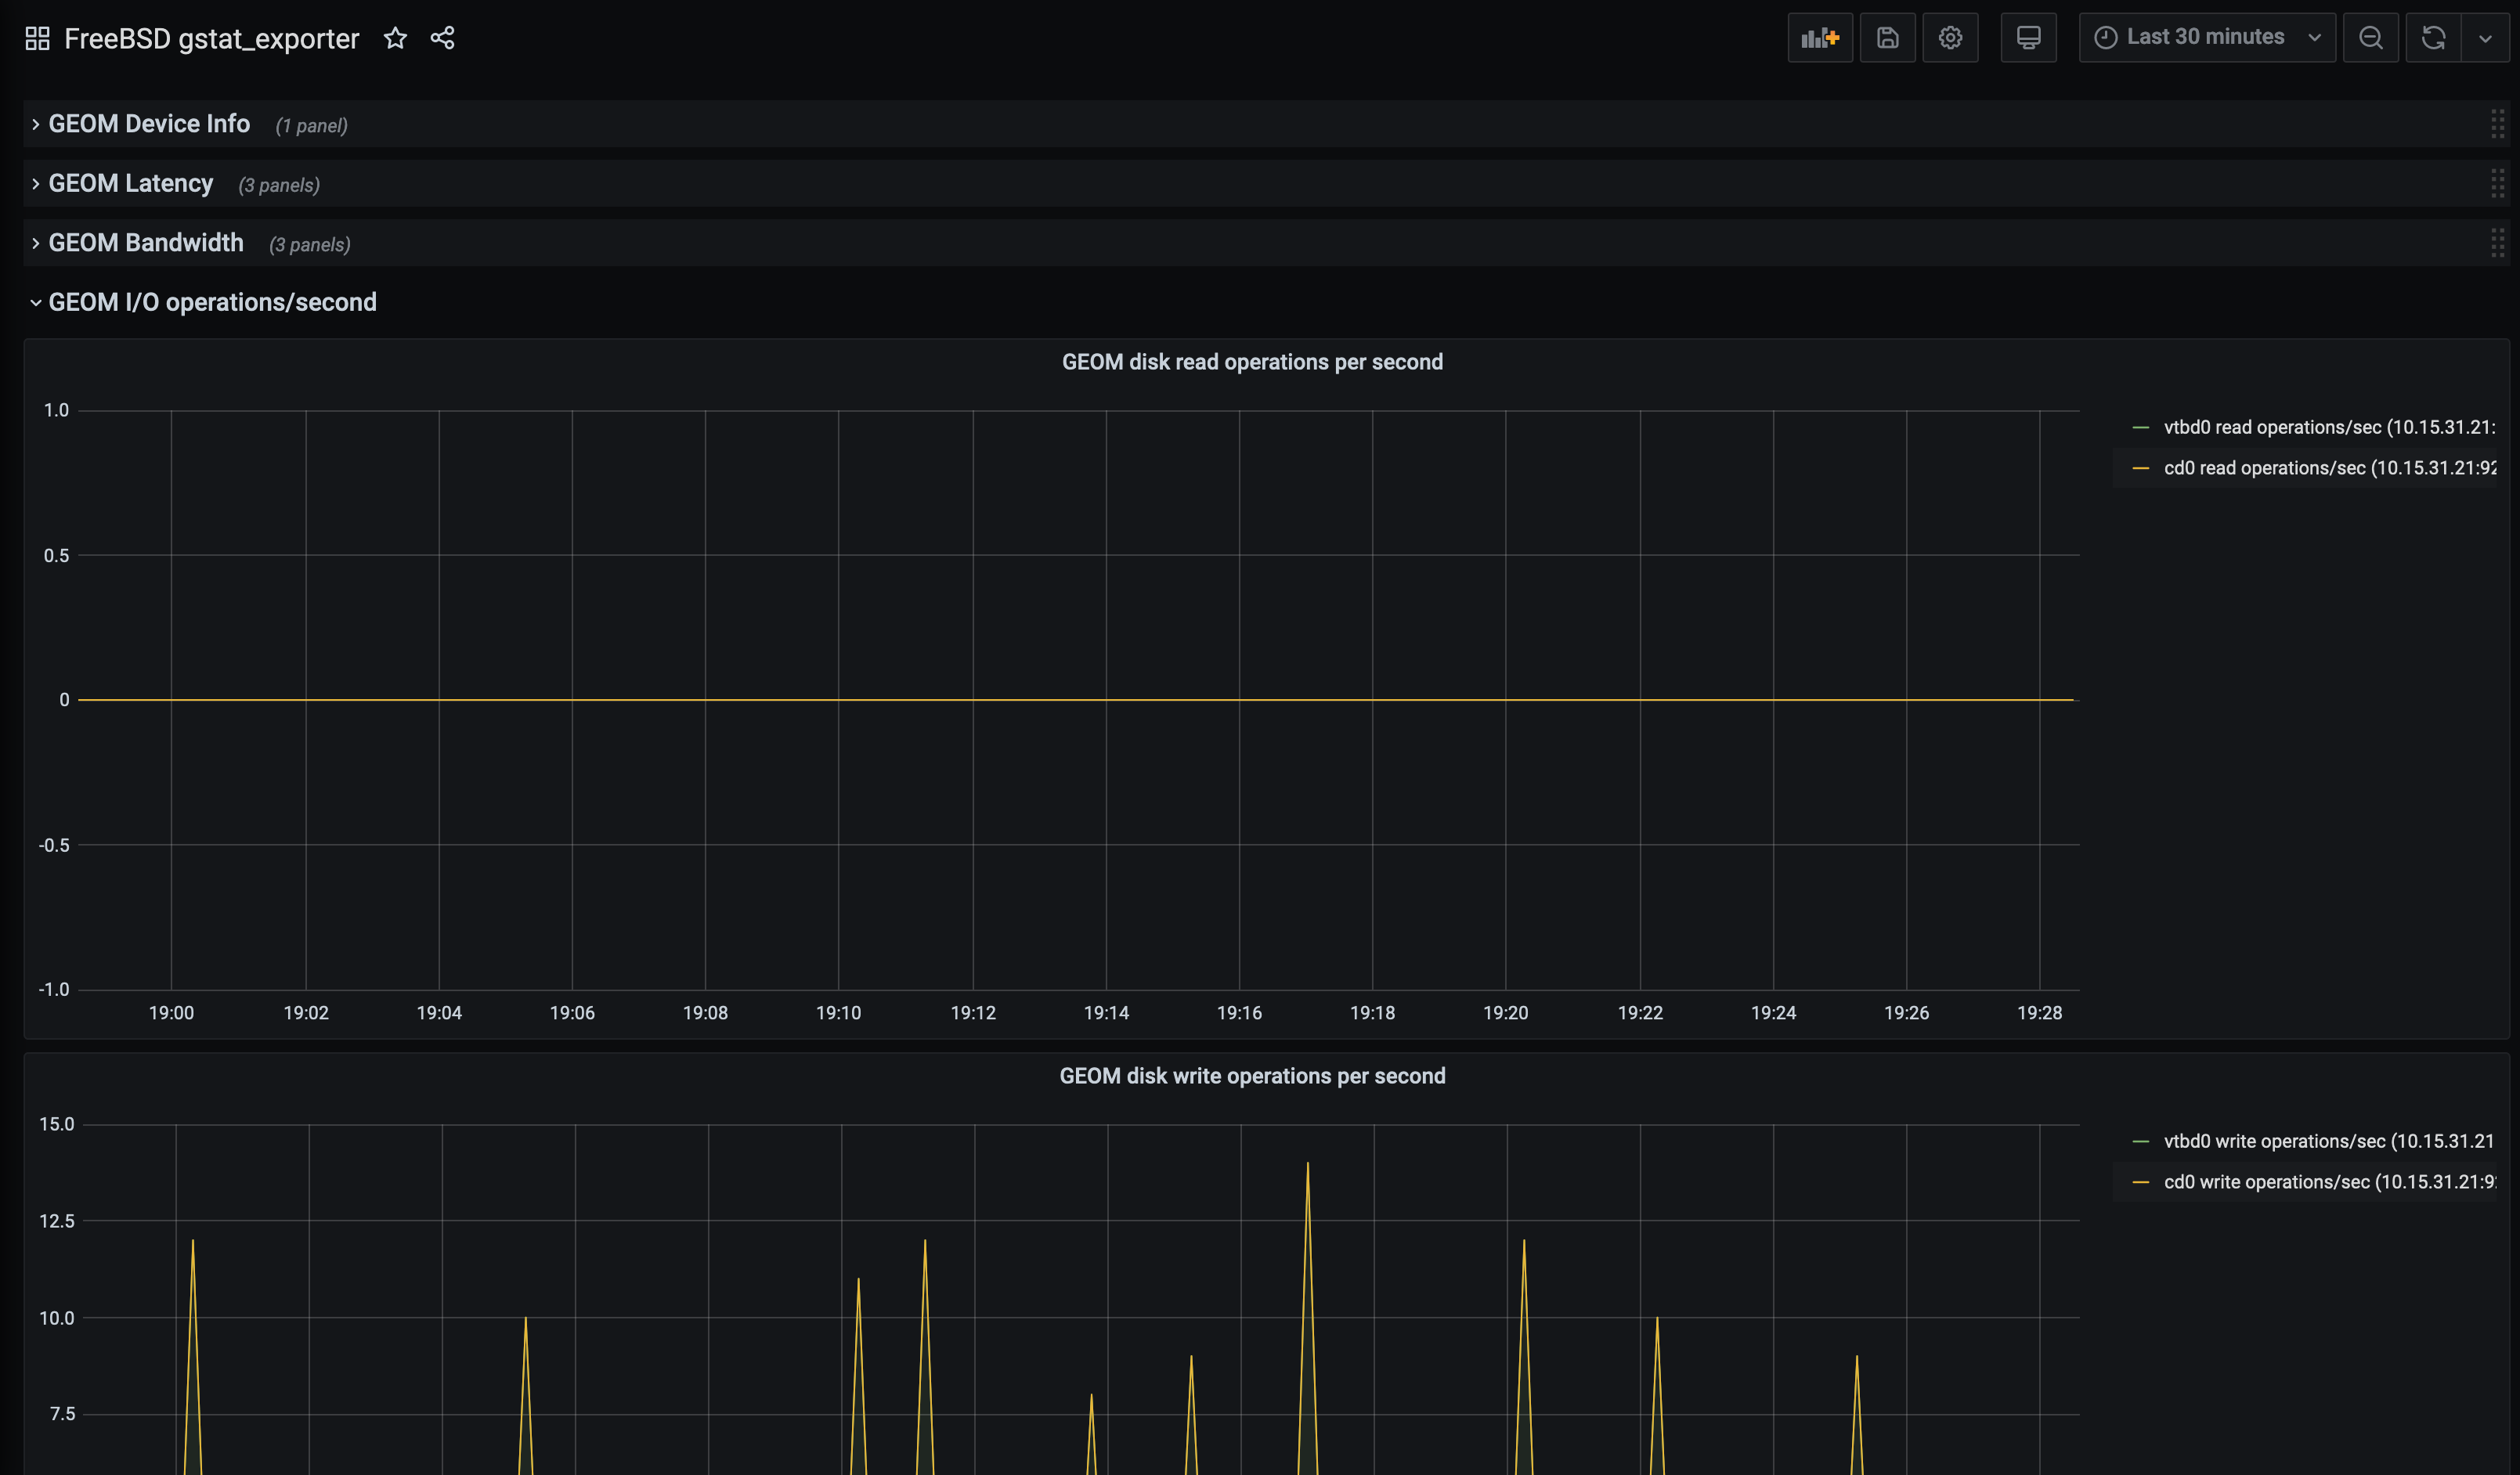Add a new panel to the dashboard

click(1819, 37)
